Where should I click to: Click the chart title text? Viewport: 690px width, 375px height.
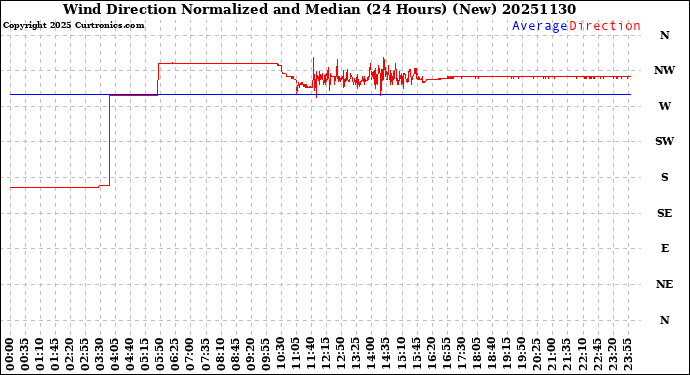coord(319,9)
